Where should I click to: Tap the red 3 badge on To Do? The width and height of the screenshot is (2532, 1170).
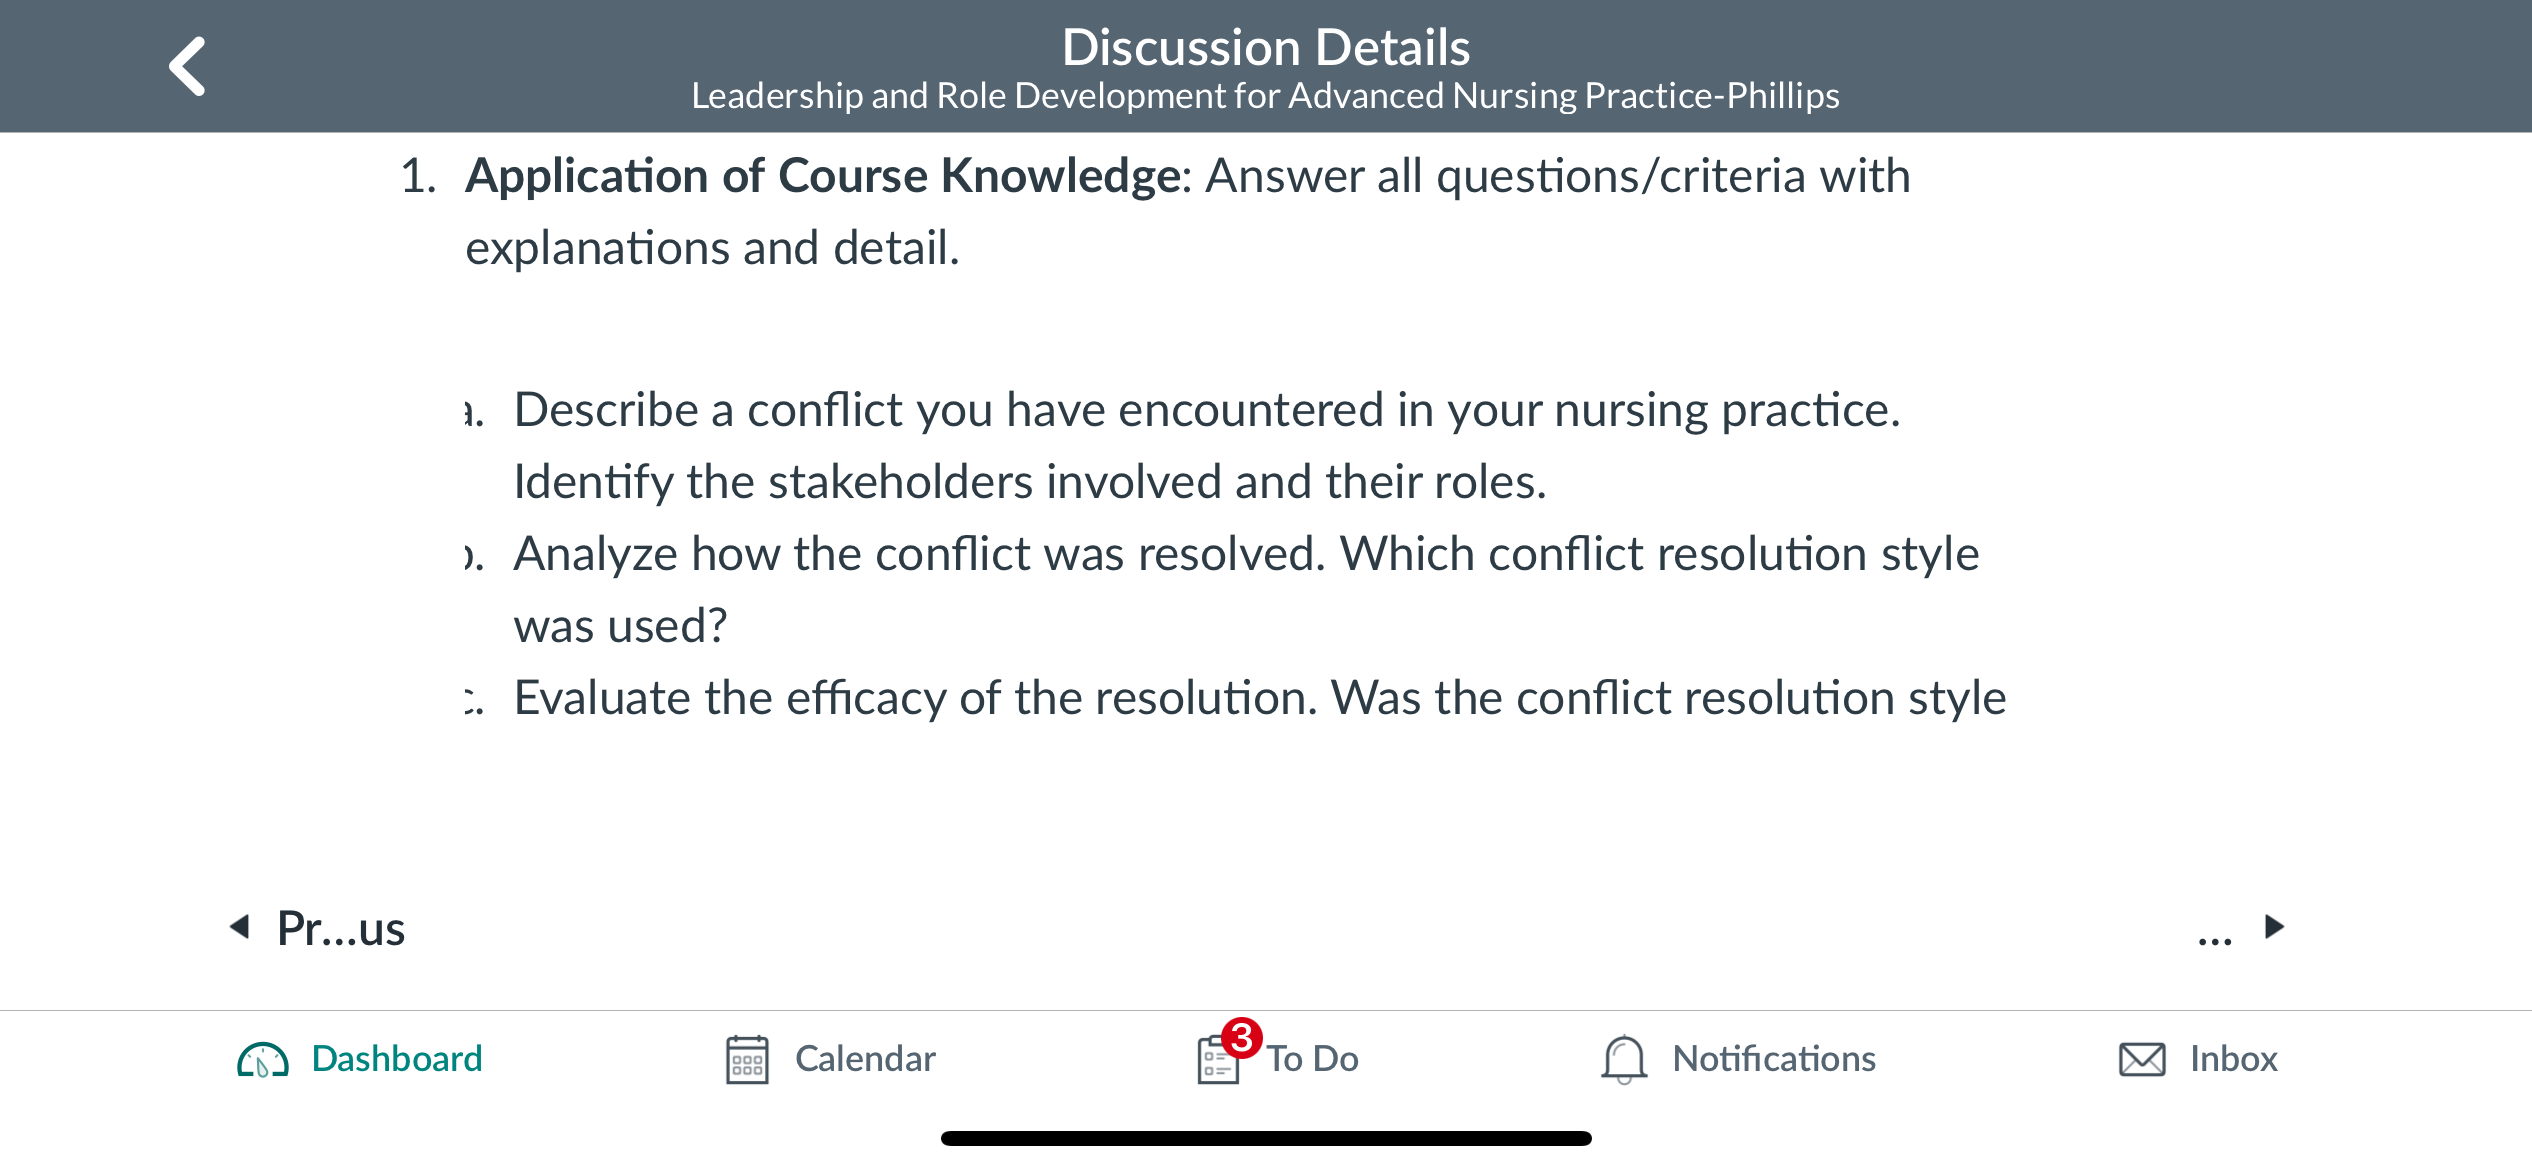click(x=1242, y=1038)
